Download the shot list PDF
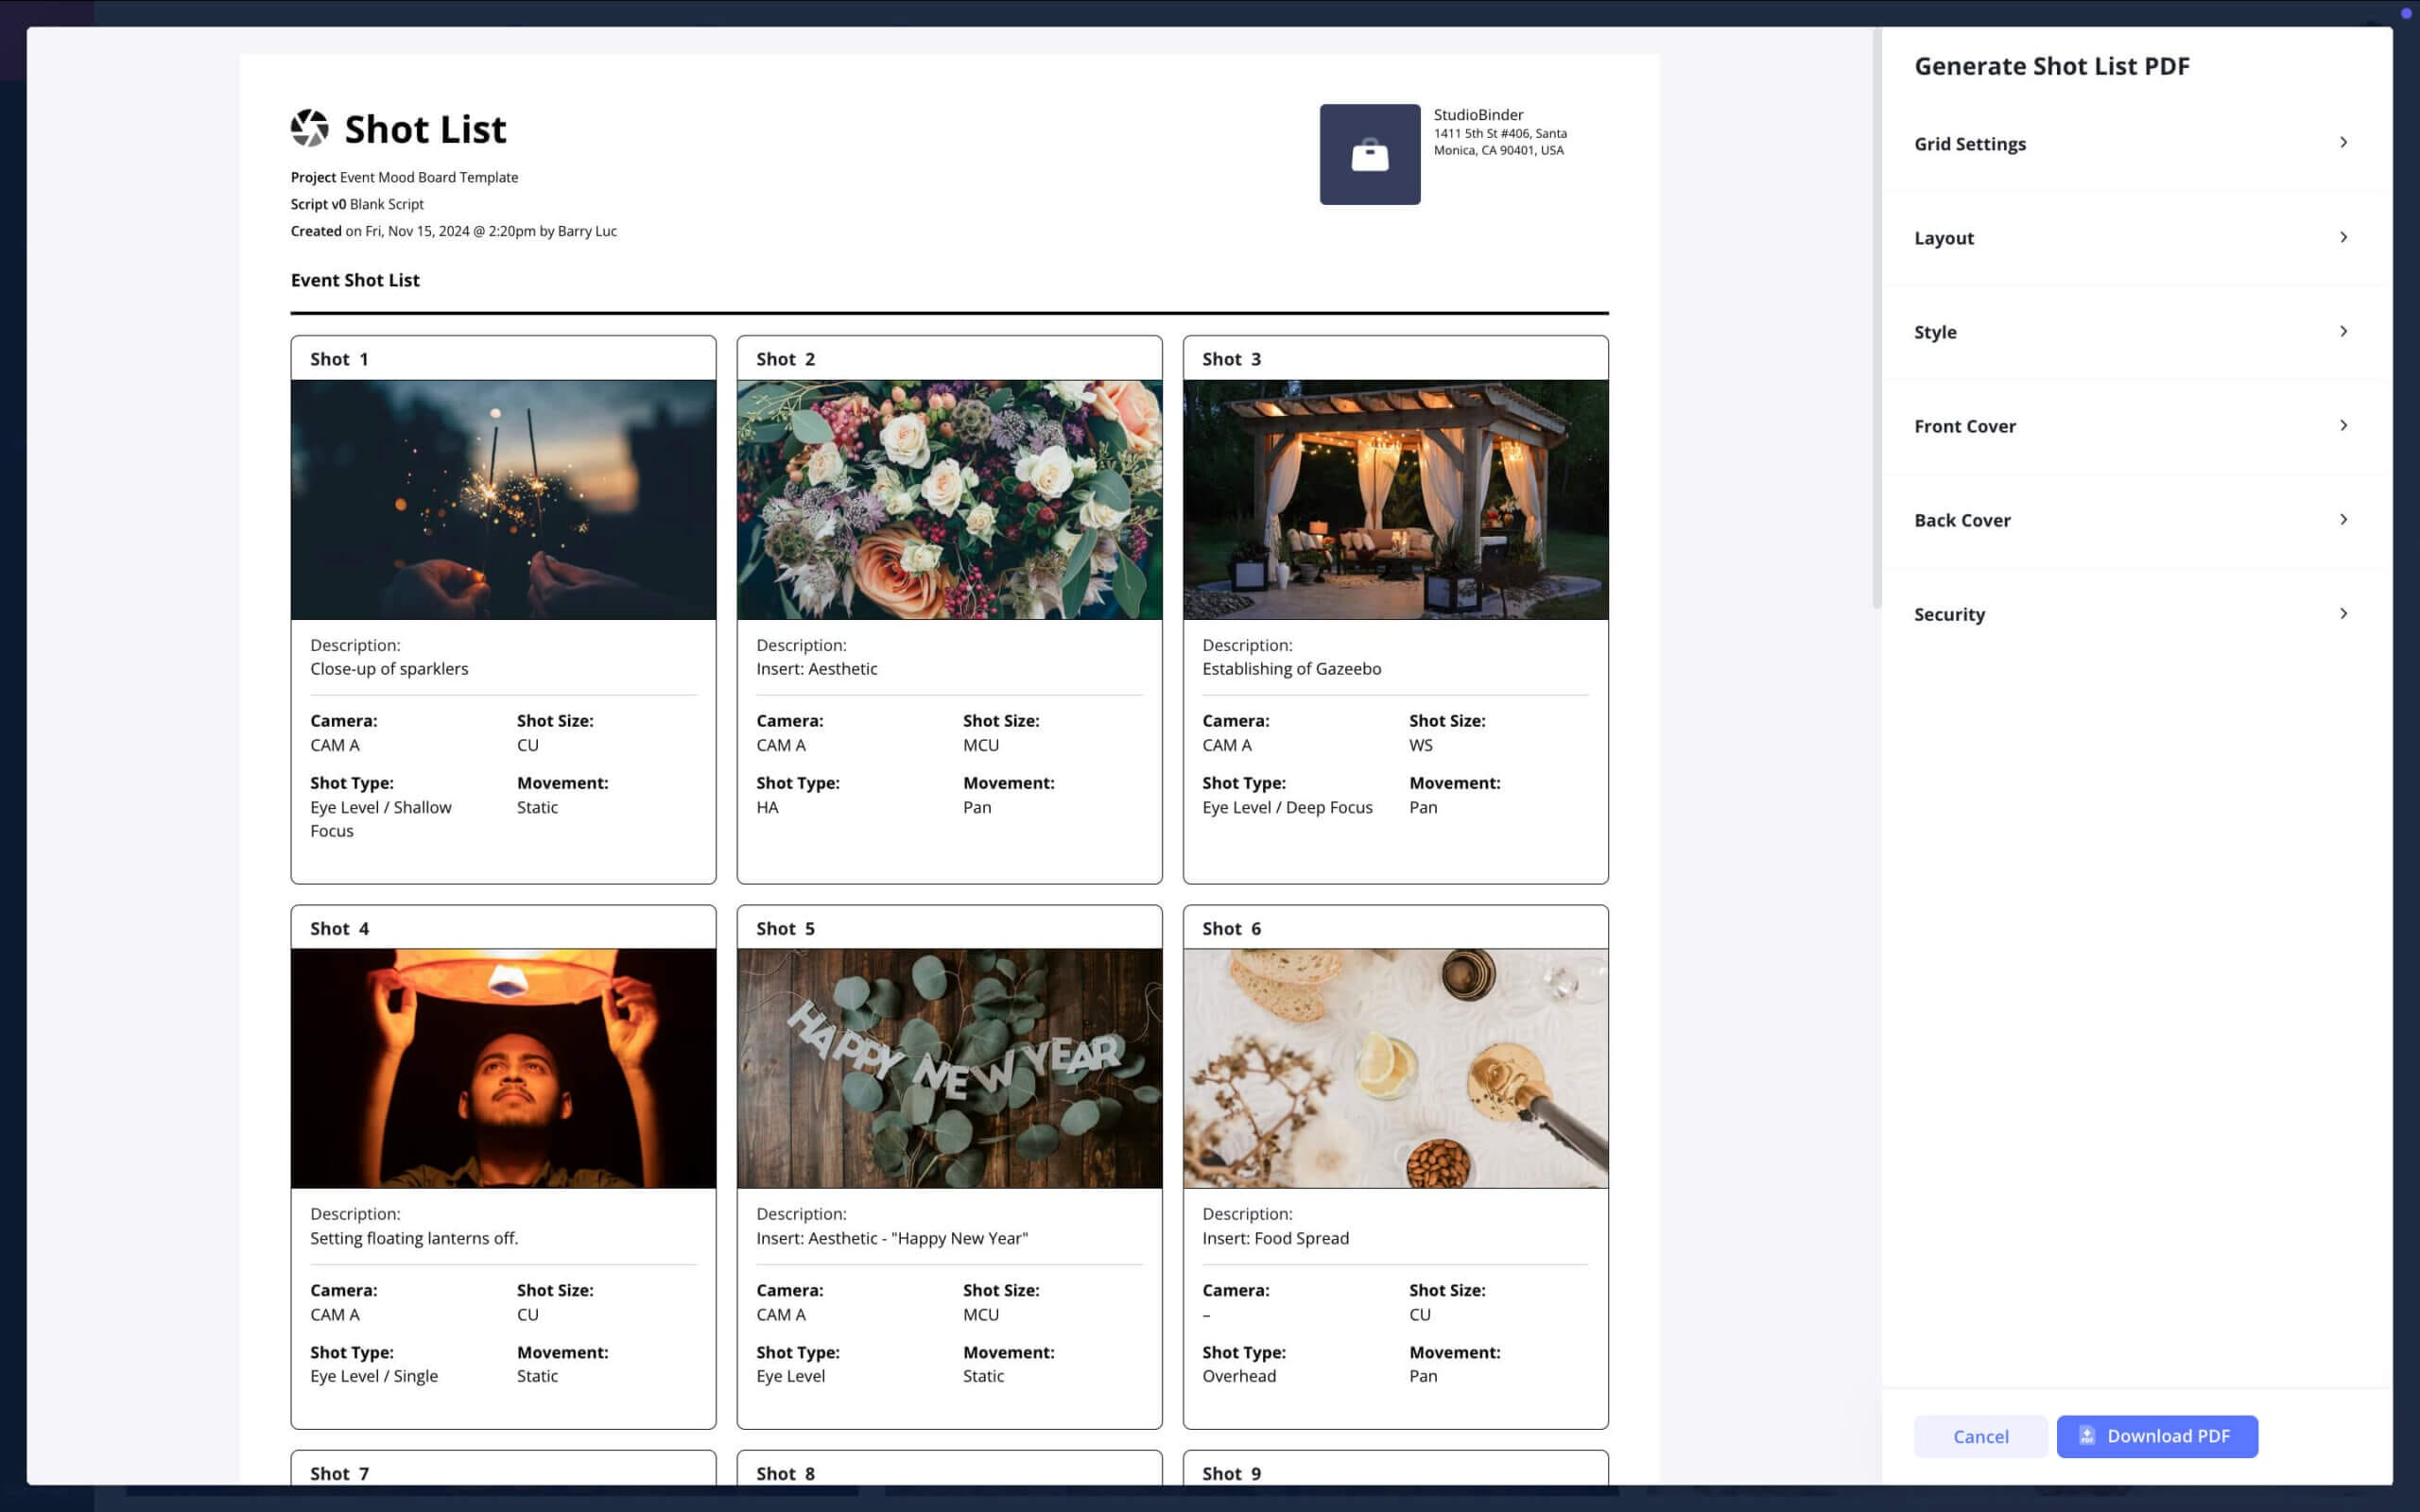This screenshot has width=2420, height=1512. [x=2156, y=1436]
